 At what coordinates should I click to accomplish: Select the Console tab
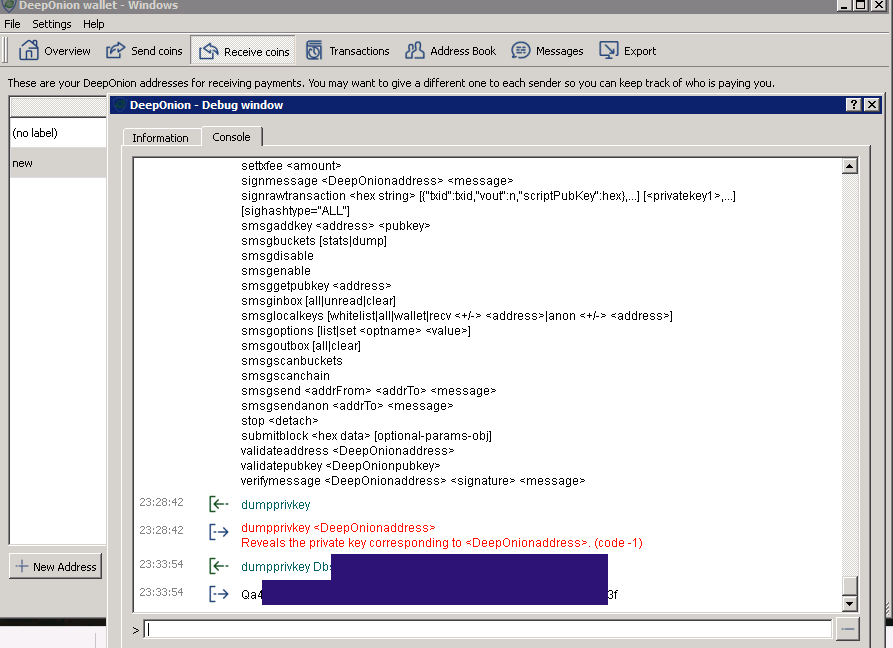point(231,137)
